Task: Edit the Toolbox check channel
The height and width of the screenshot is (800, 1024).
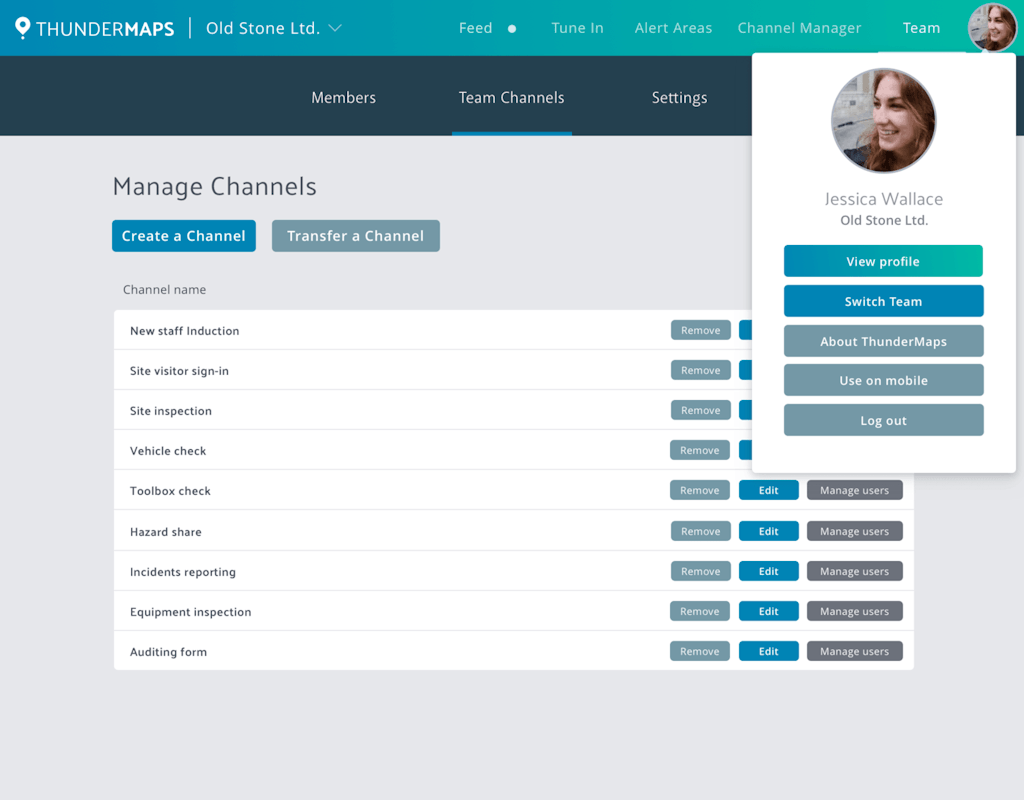Action: 769,490
